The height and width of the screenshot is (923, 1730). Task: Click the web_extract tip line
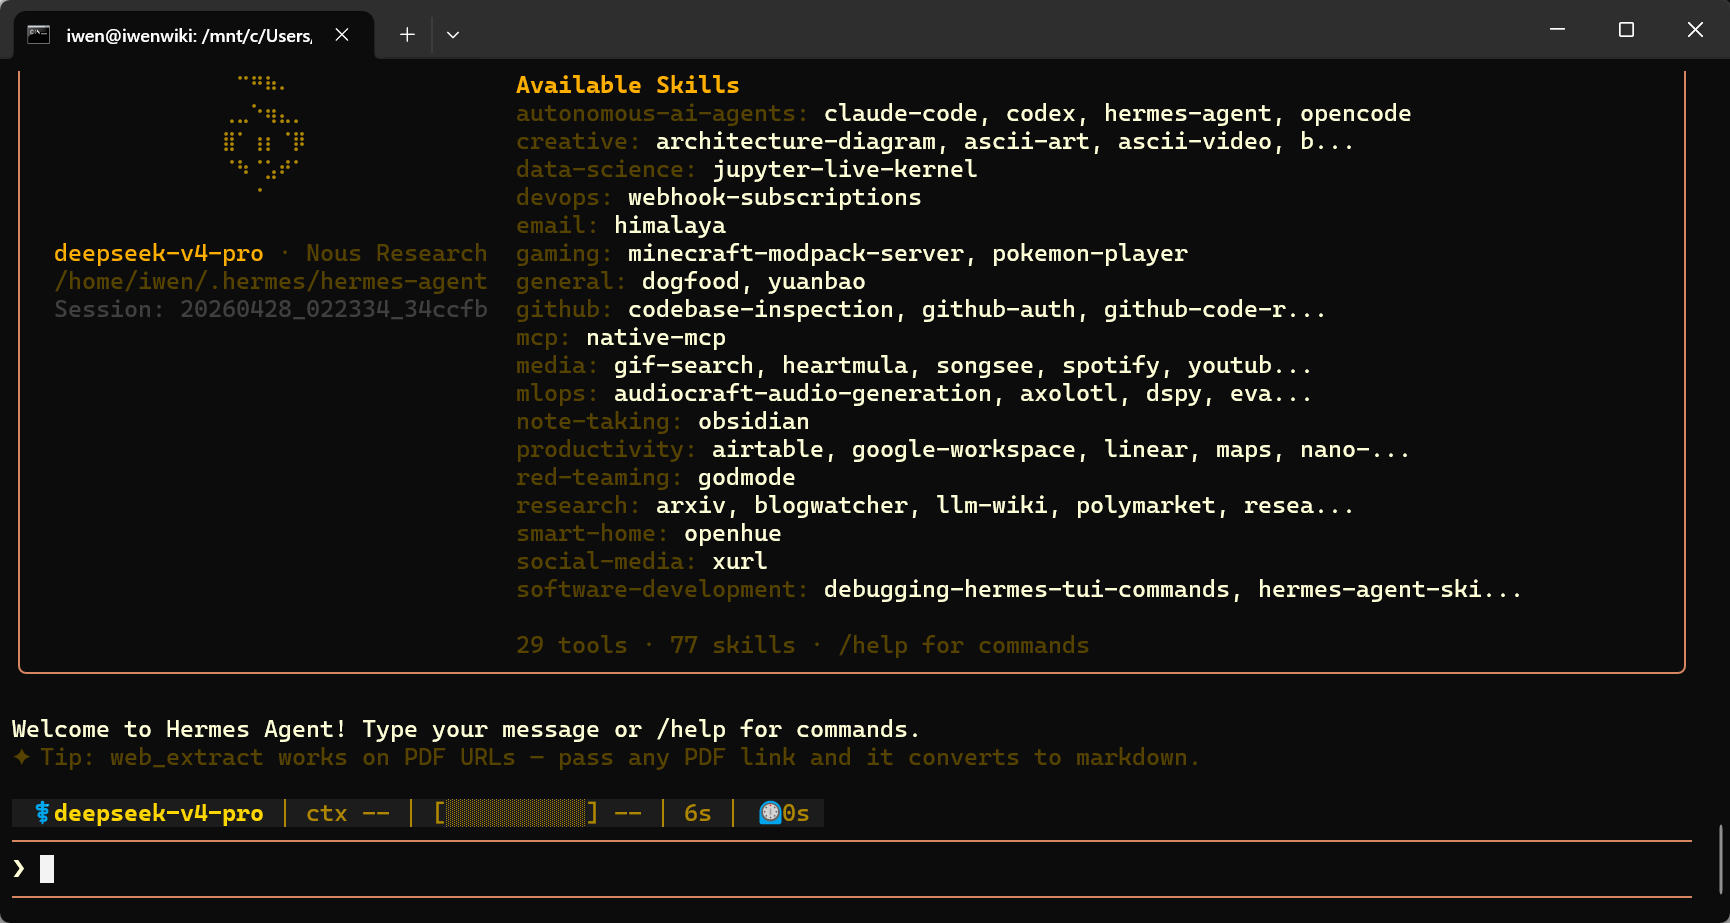[x=606, y=757]
